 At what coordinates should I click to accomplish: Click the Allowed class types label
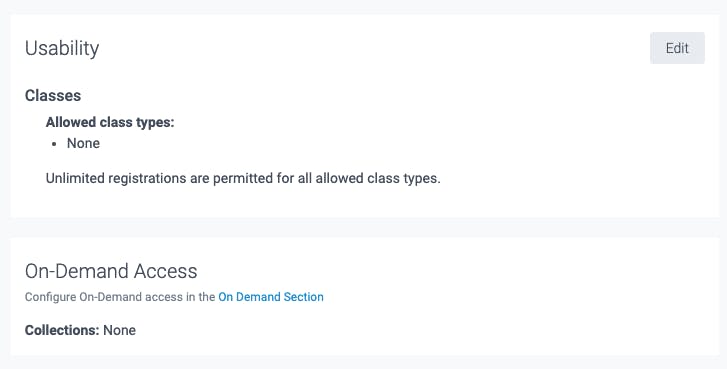coord(110,122)
